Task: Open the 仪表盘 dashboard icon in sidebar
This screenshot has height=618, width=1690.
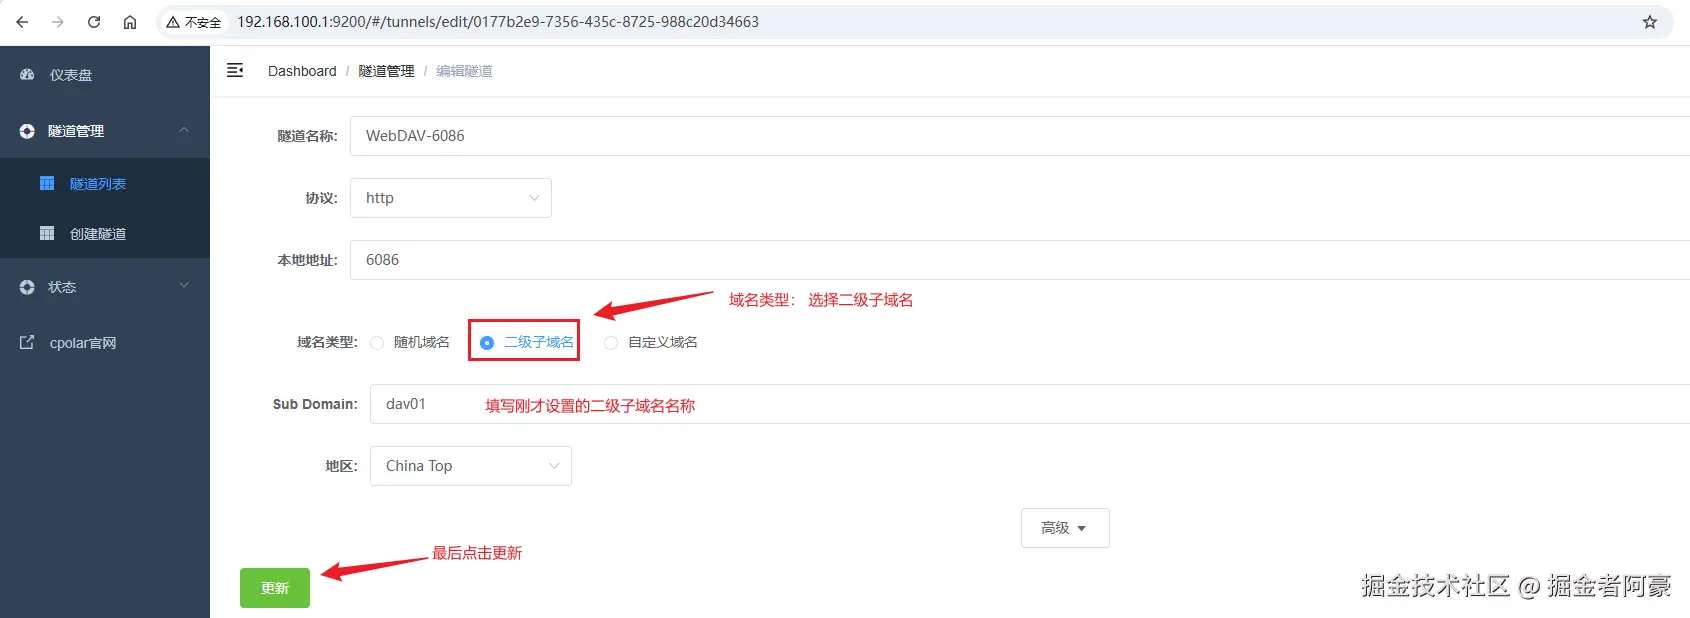Action: [x=27, y=75]
